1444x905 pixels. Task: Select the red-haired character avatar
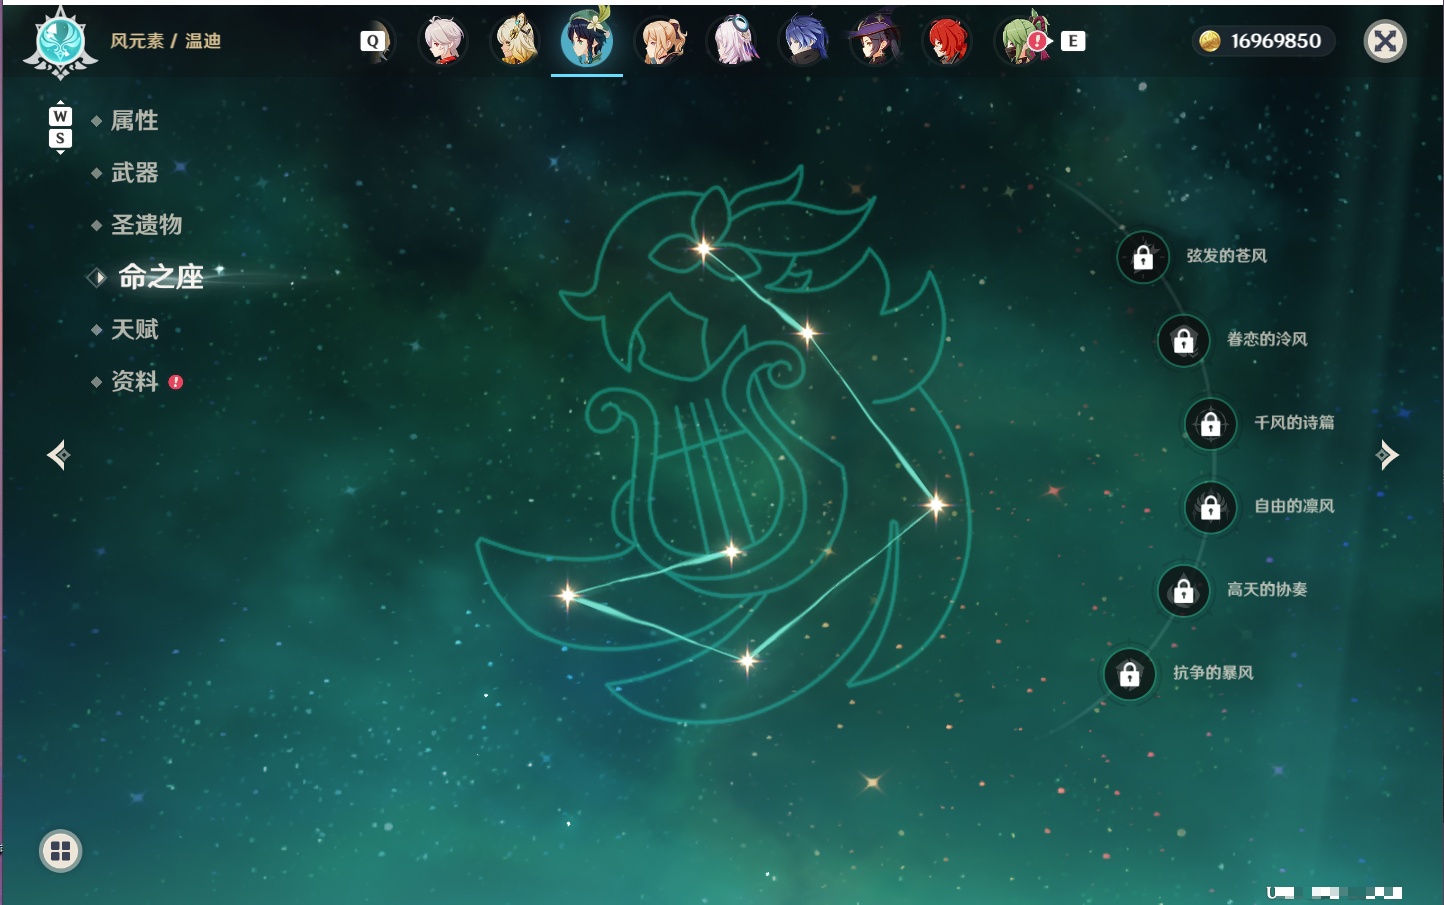946,41
